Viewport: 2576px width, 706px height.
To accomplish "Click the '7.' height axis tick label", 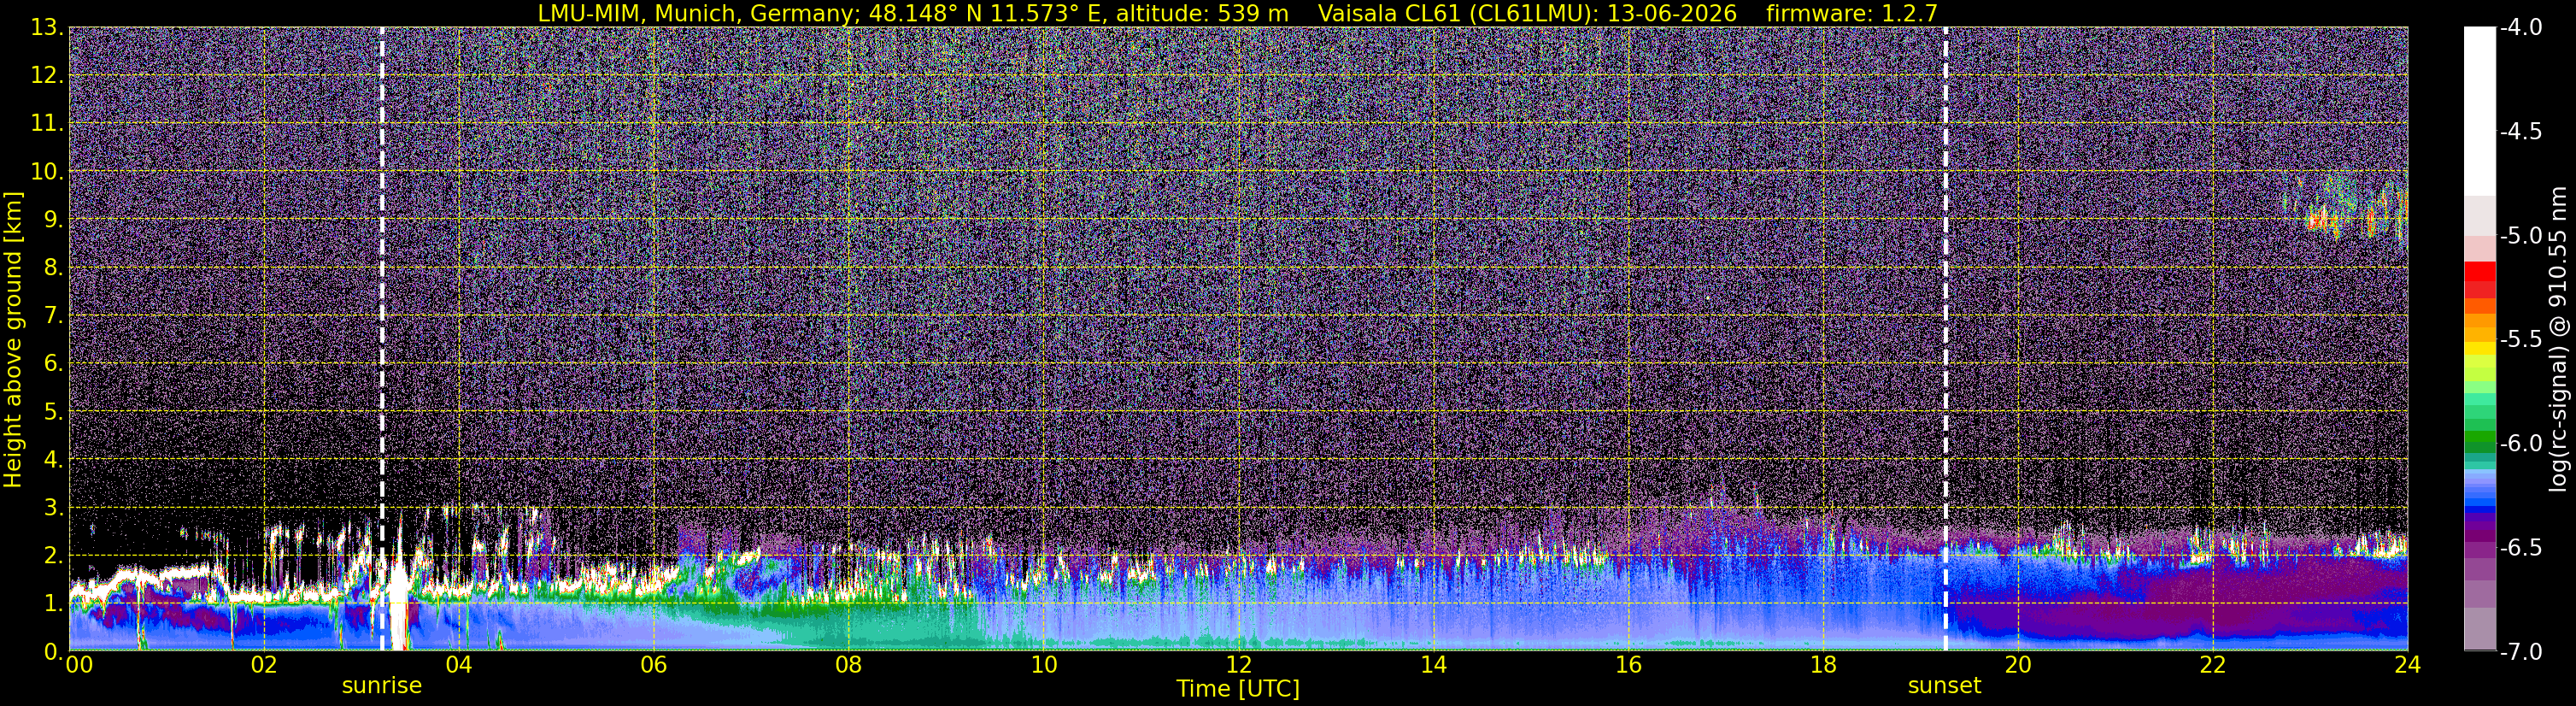I will tap(53, 316).
